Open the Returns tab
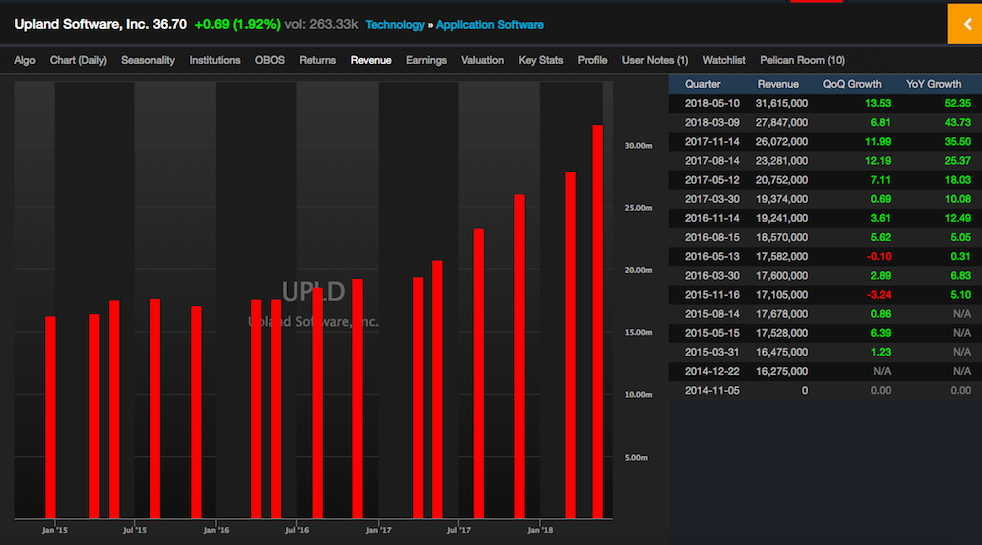The height and width of the screenshot is (545, 982). pyautogui.click(x=318, y=60)
